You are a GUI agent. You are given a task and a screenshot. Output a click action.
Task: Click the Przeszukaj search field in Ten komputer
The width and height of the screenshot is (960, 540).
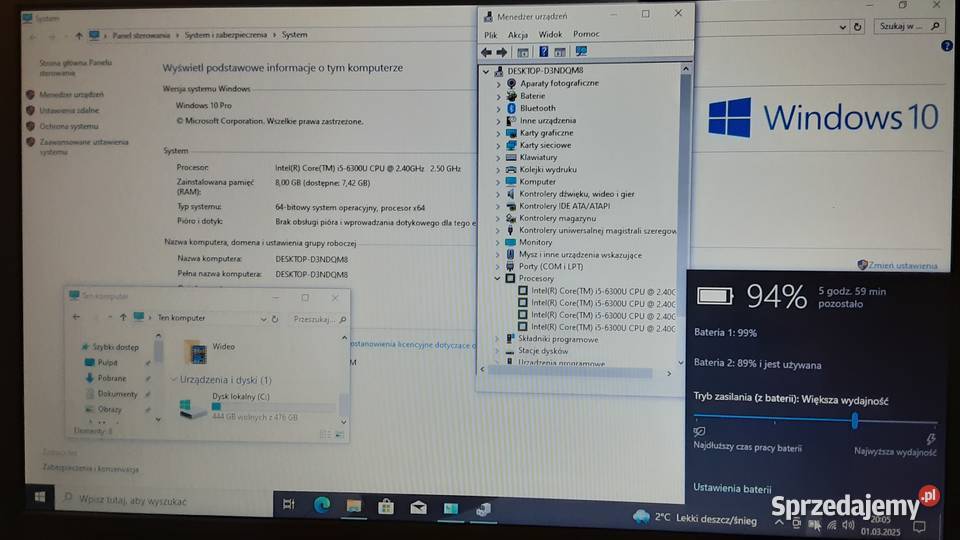[319, 319]
